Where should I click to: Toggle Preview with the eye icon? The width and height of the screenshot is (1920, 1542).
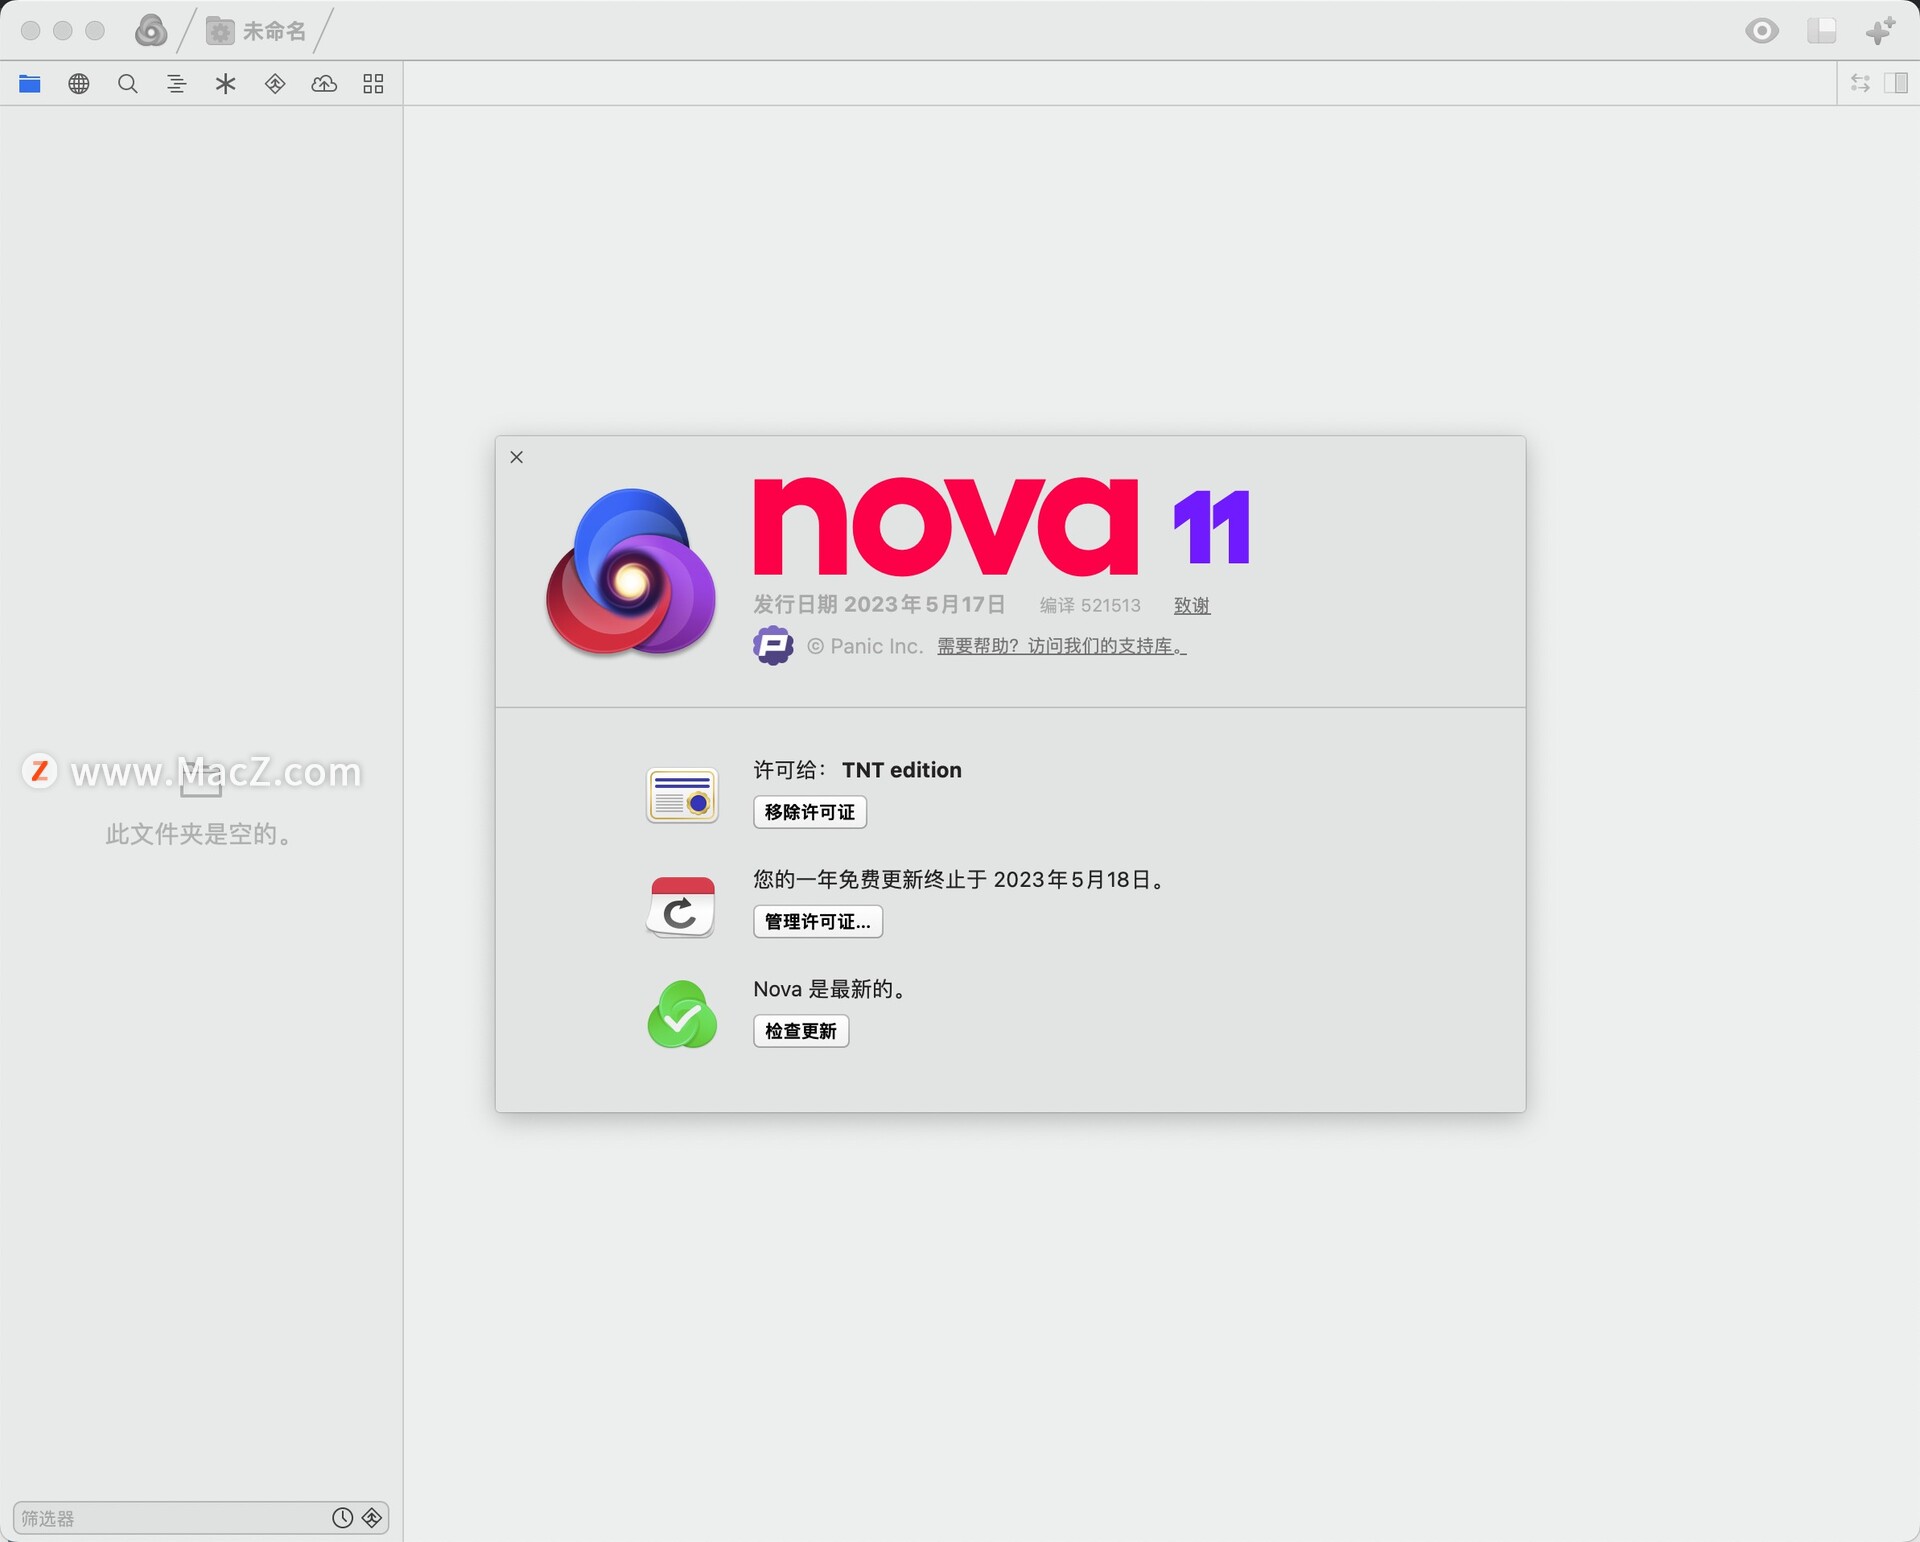point(1763,30)
